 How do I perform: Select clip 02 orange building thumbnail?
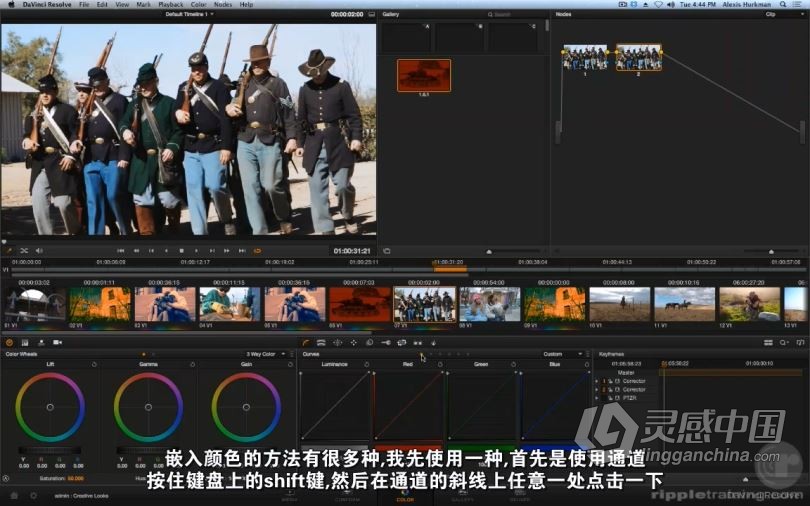(100, 305)
